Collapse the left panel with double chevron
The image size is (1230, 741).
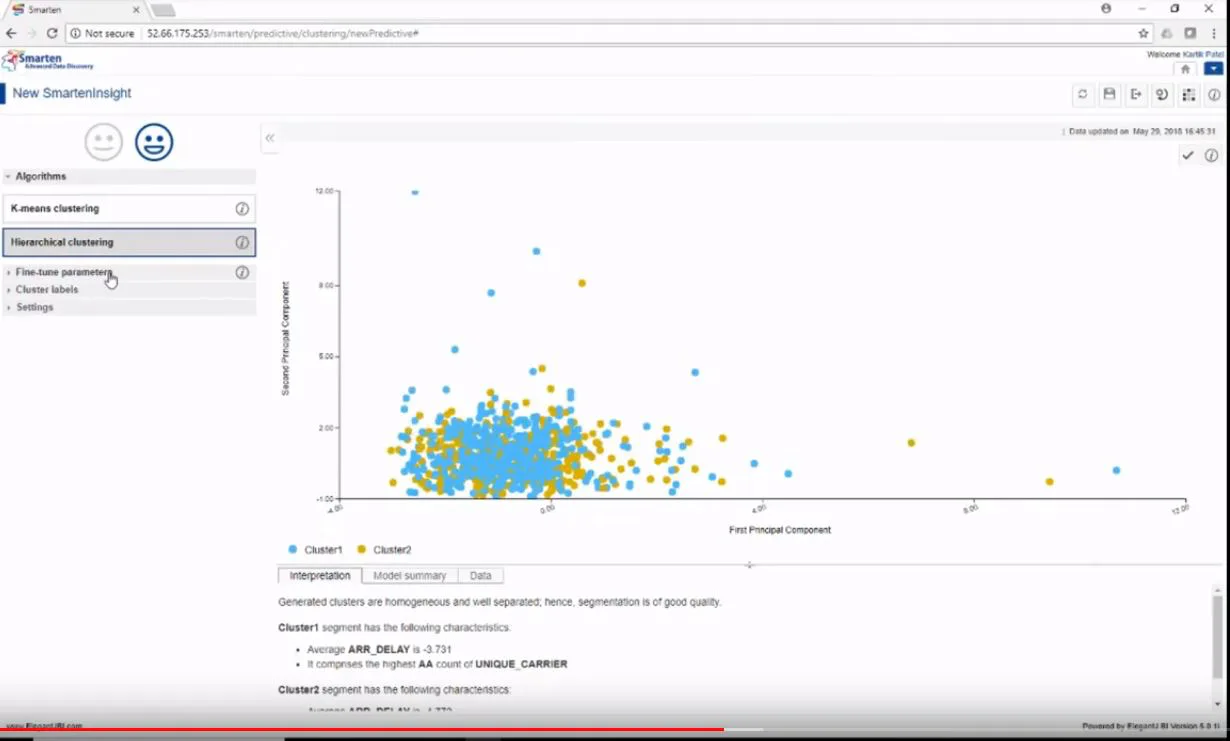(270, 138)
